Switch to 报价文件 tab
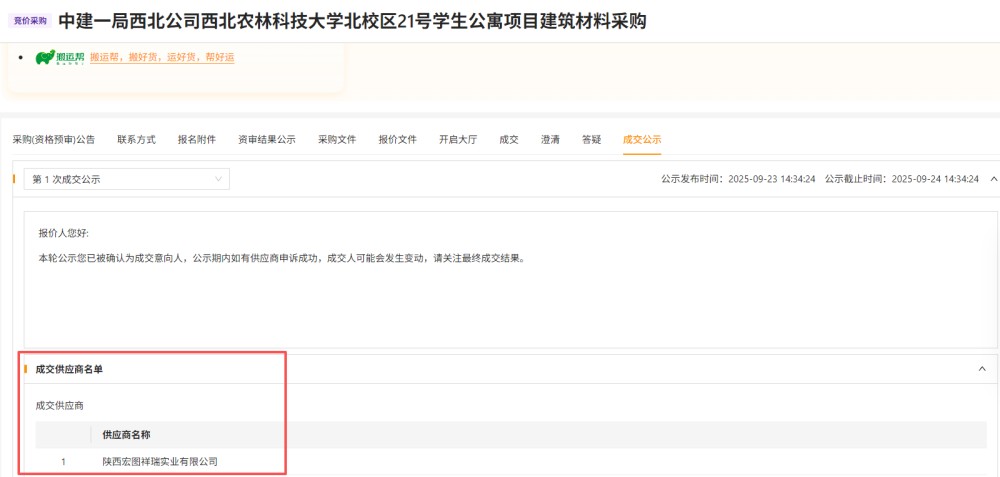The height and width of the screenshot is (477, 1000). (x=397, y=140)
